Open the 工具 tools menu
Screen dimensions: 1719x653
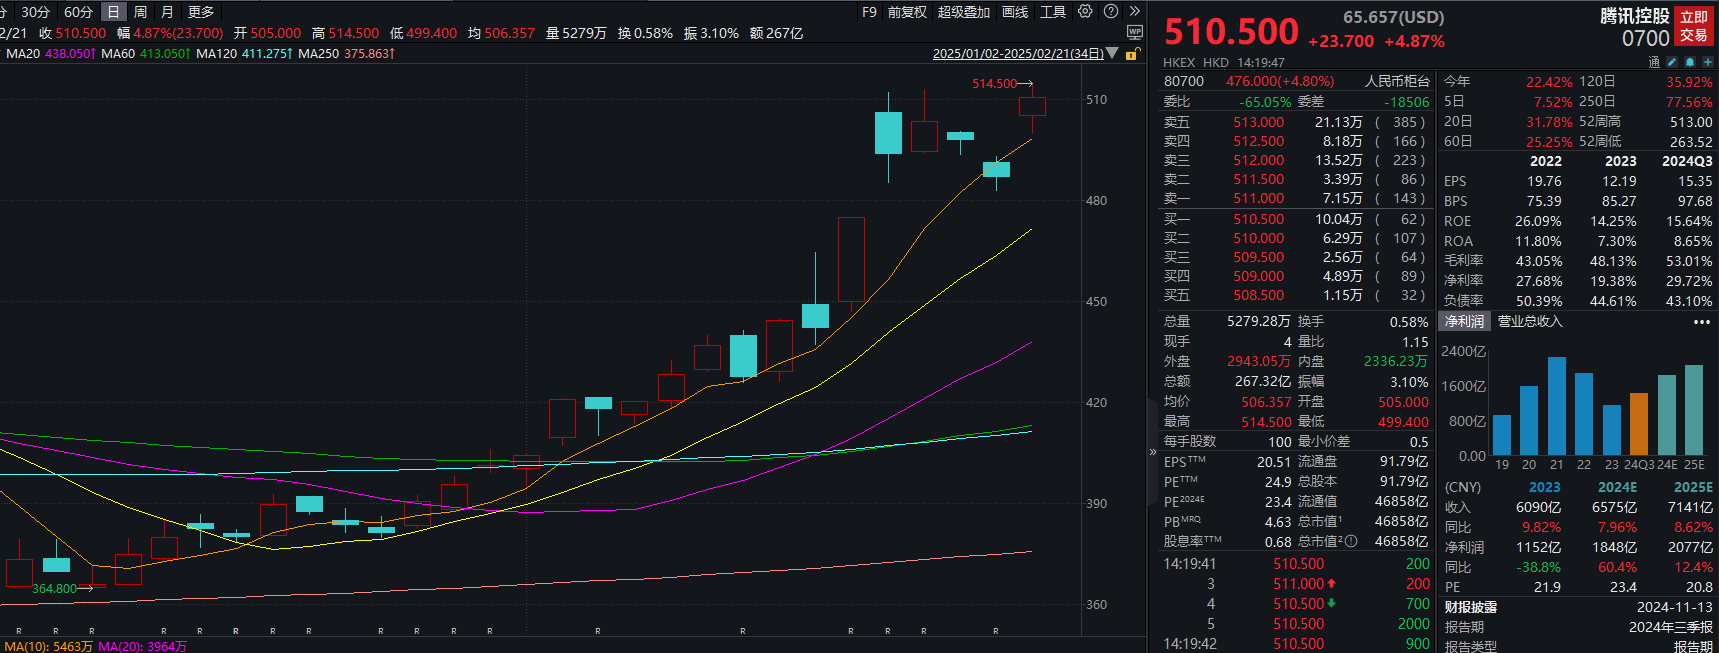1053,12
